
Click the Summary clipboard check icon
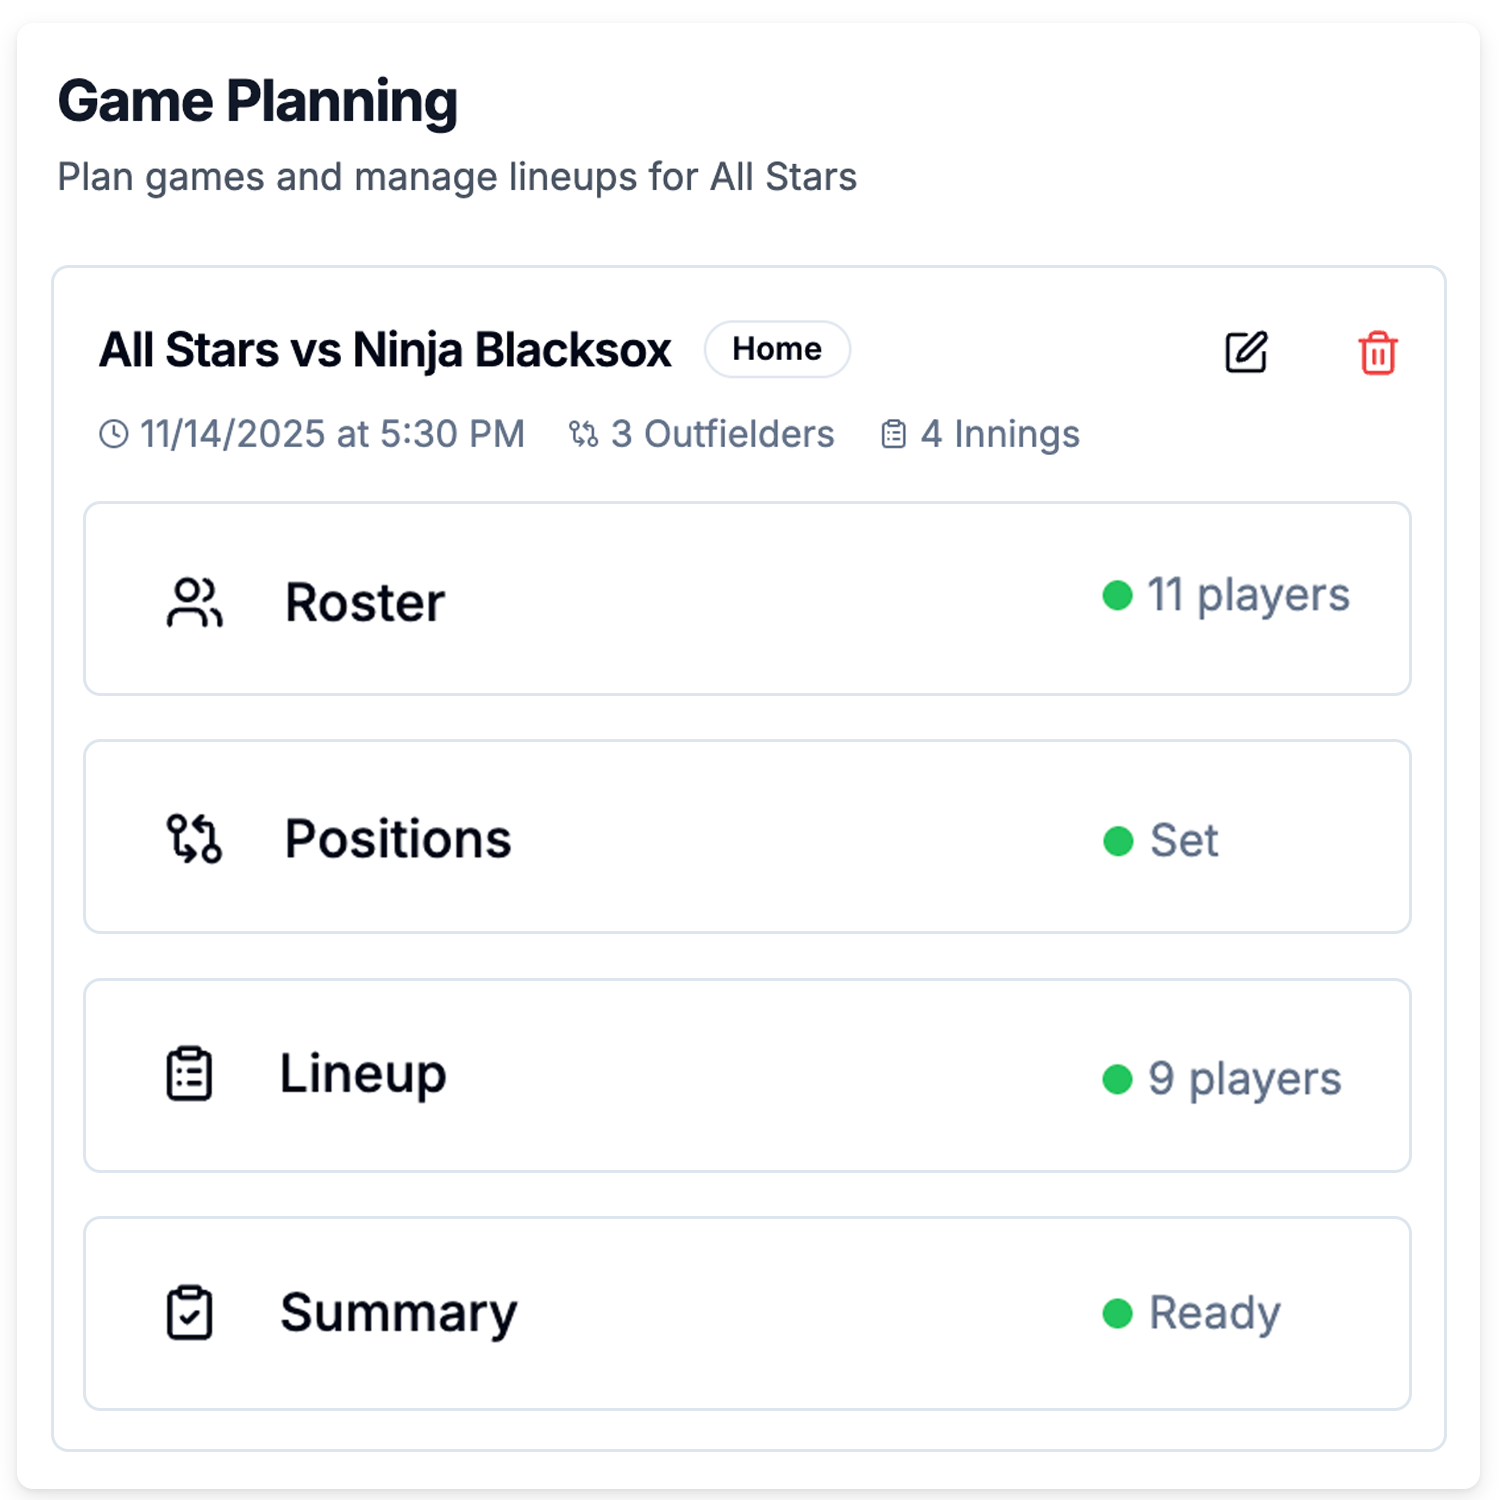point(189,1313)
